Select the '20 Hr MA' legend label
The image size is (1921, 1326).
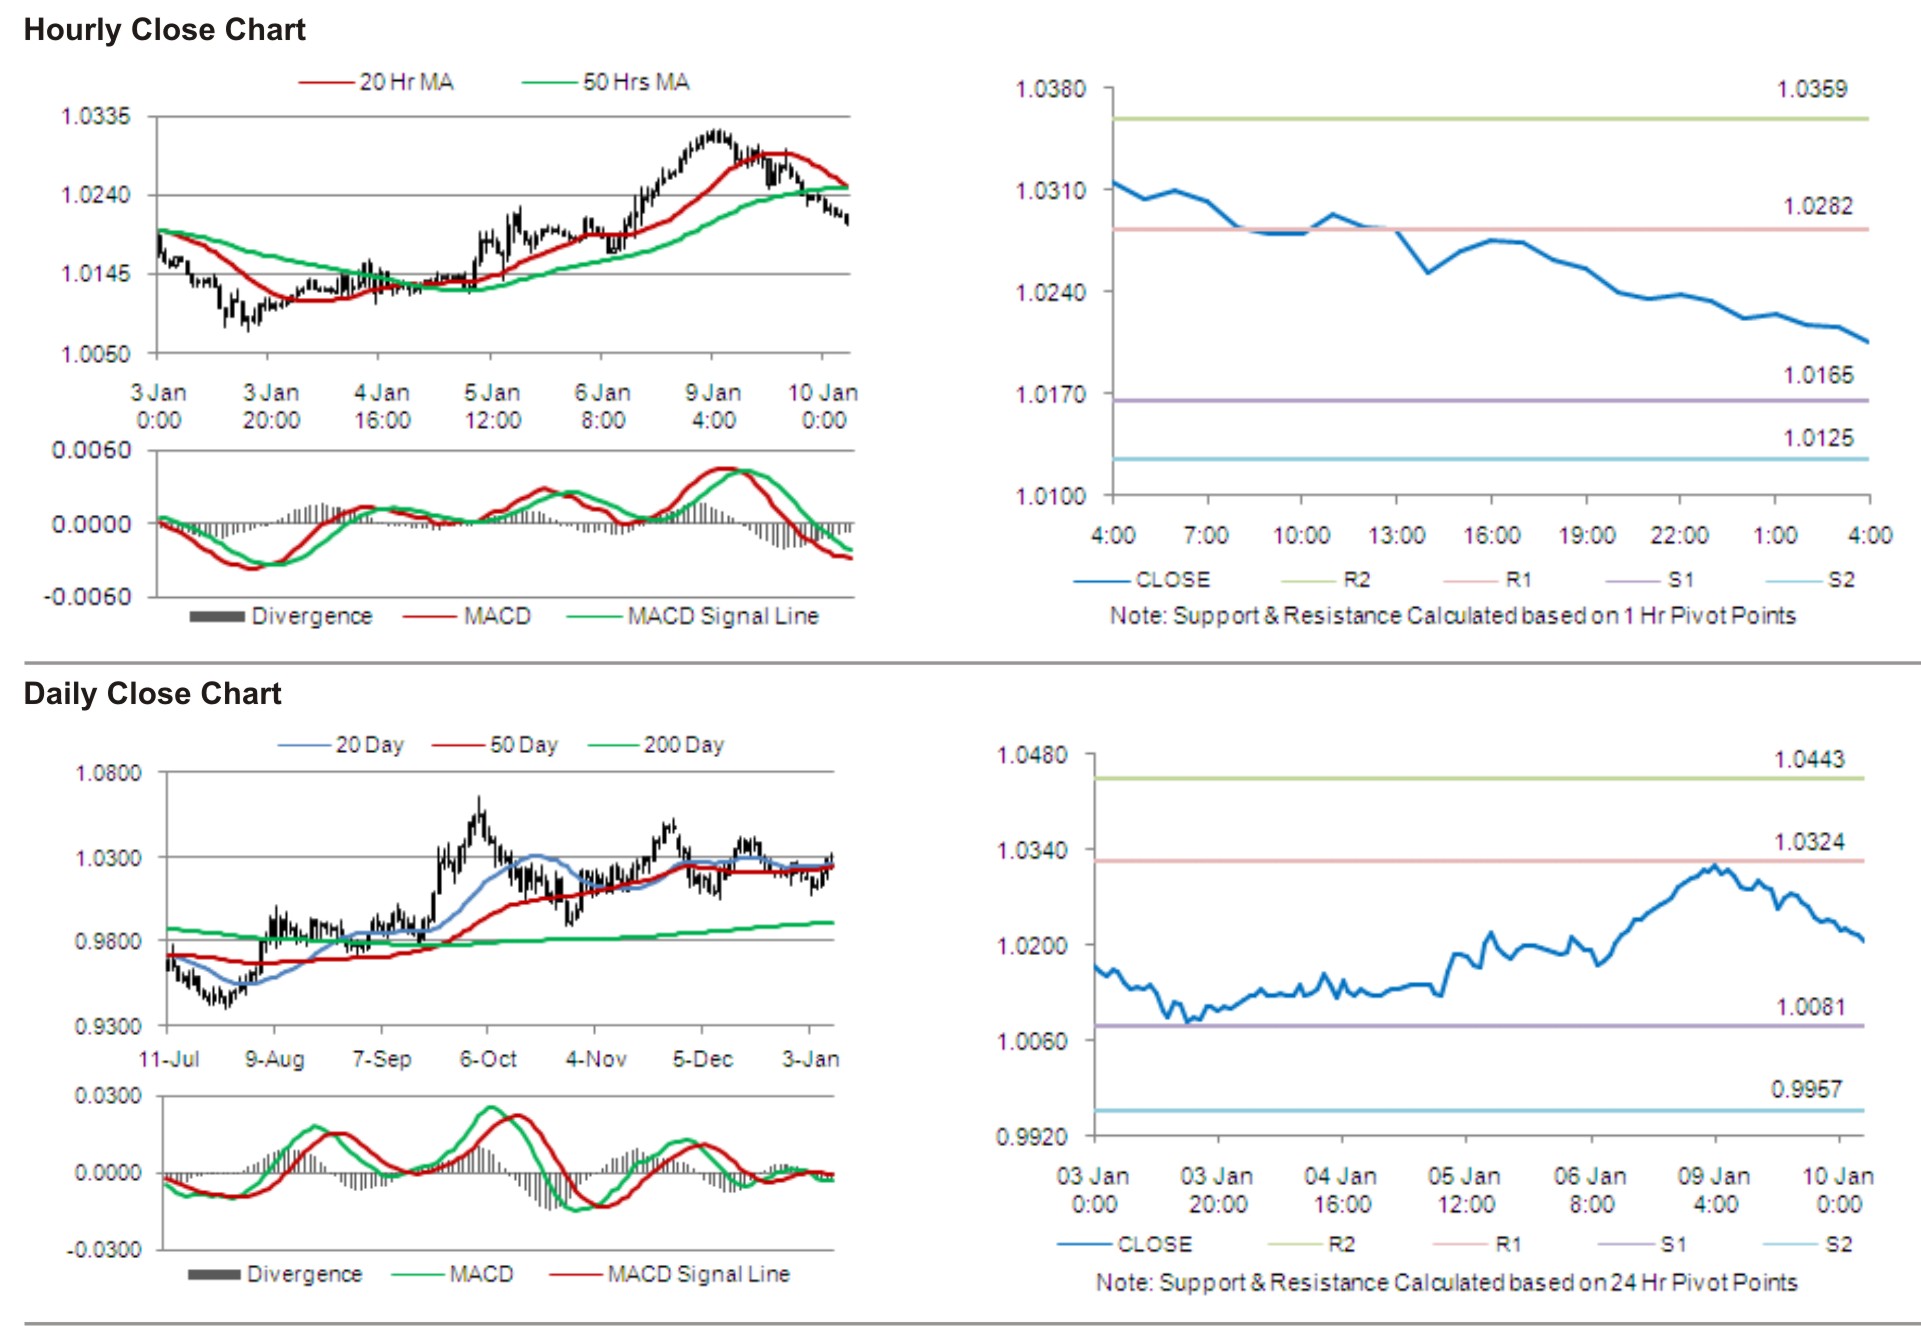406,82
